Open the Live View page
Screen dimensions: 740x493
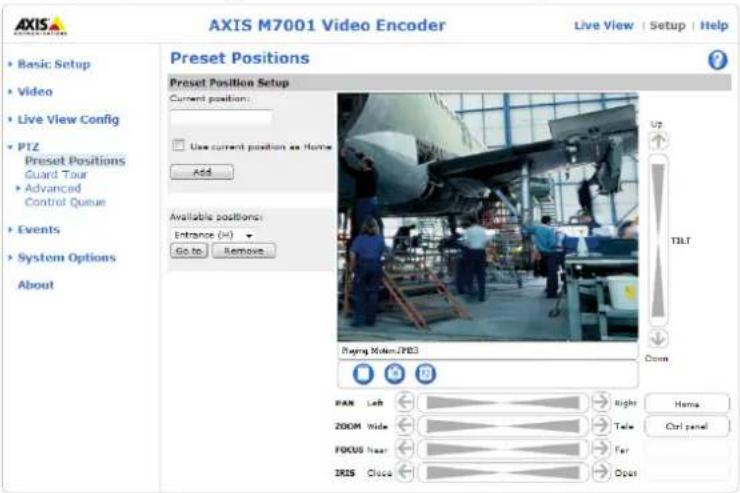(604, 25)
